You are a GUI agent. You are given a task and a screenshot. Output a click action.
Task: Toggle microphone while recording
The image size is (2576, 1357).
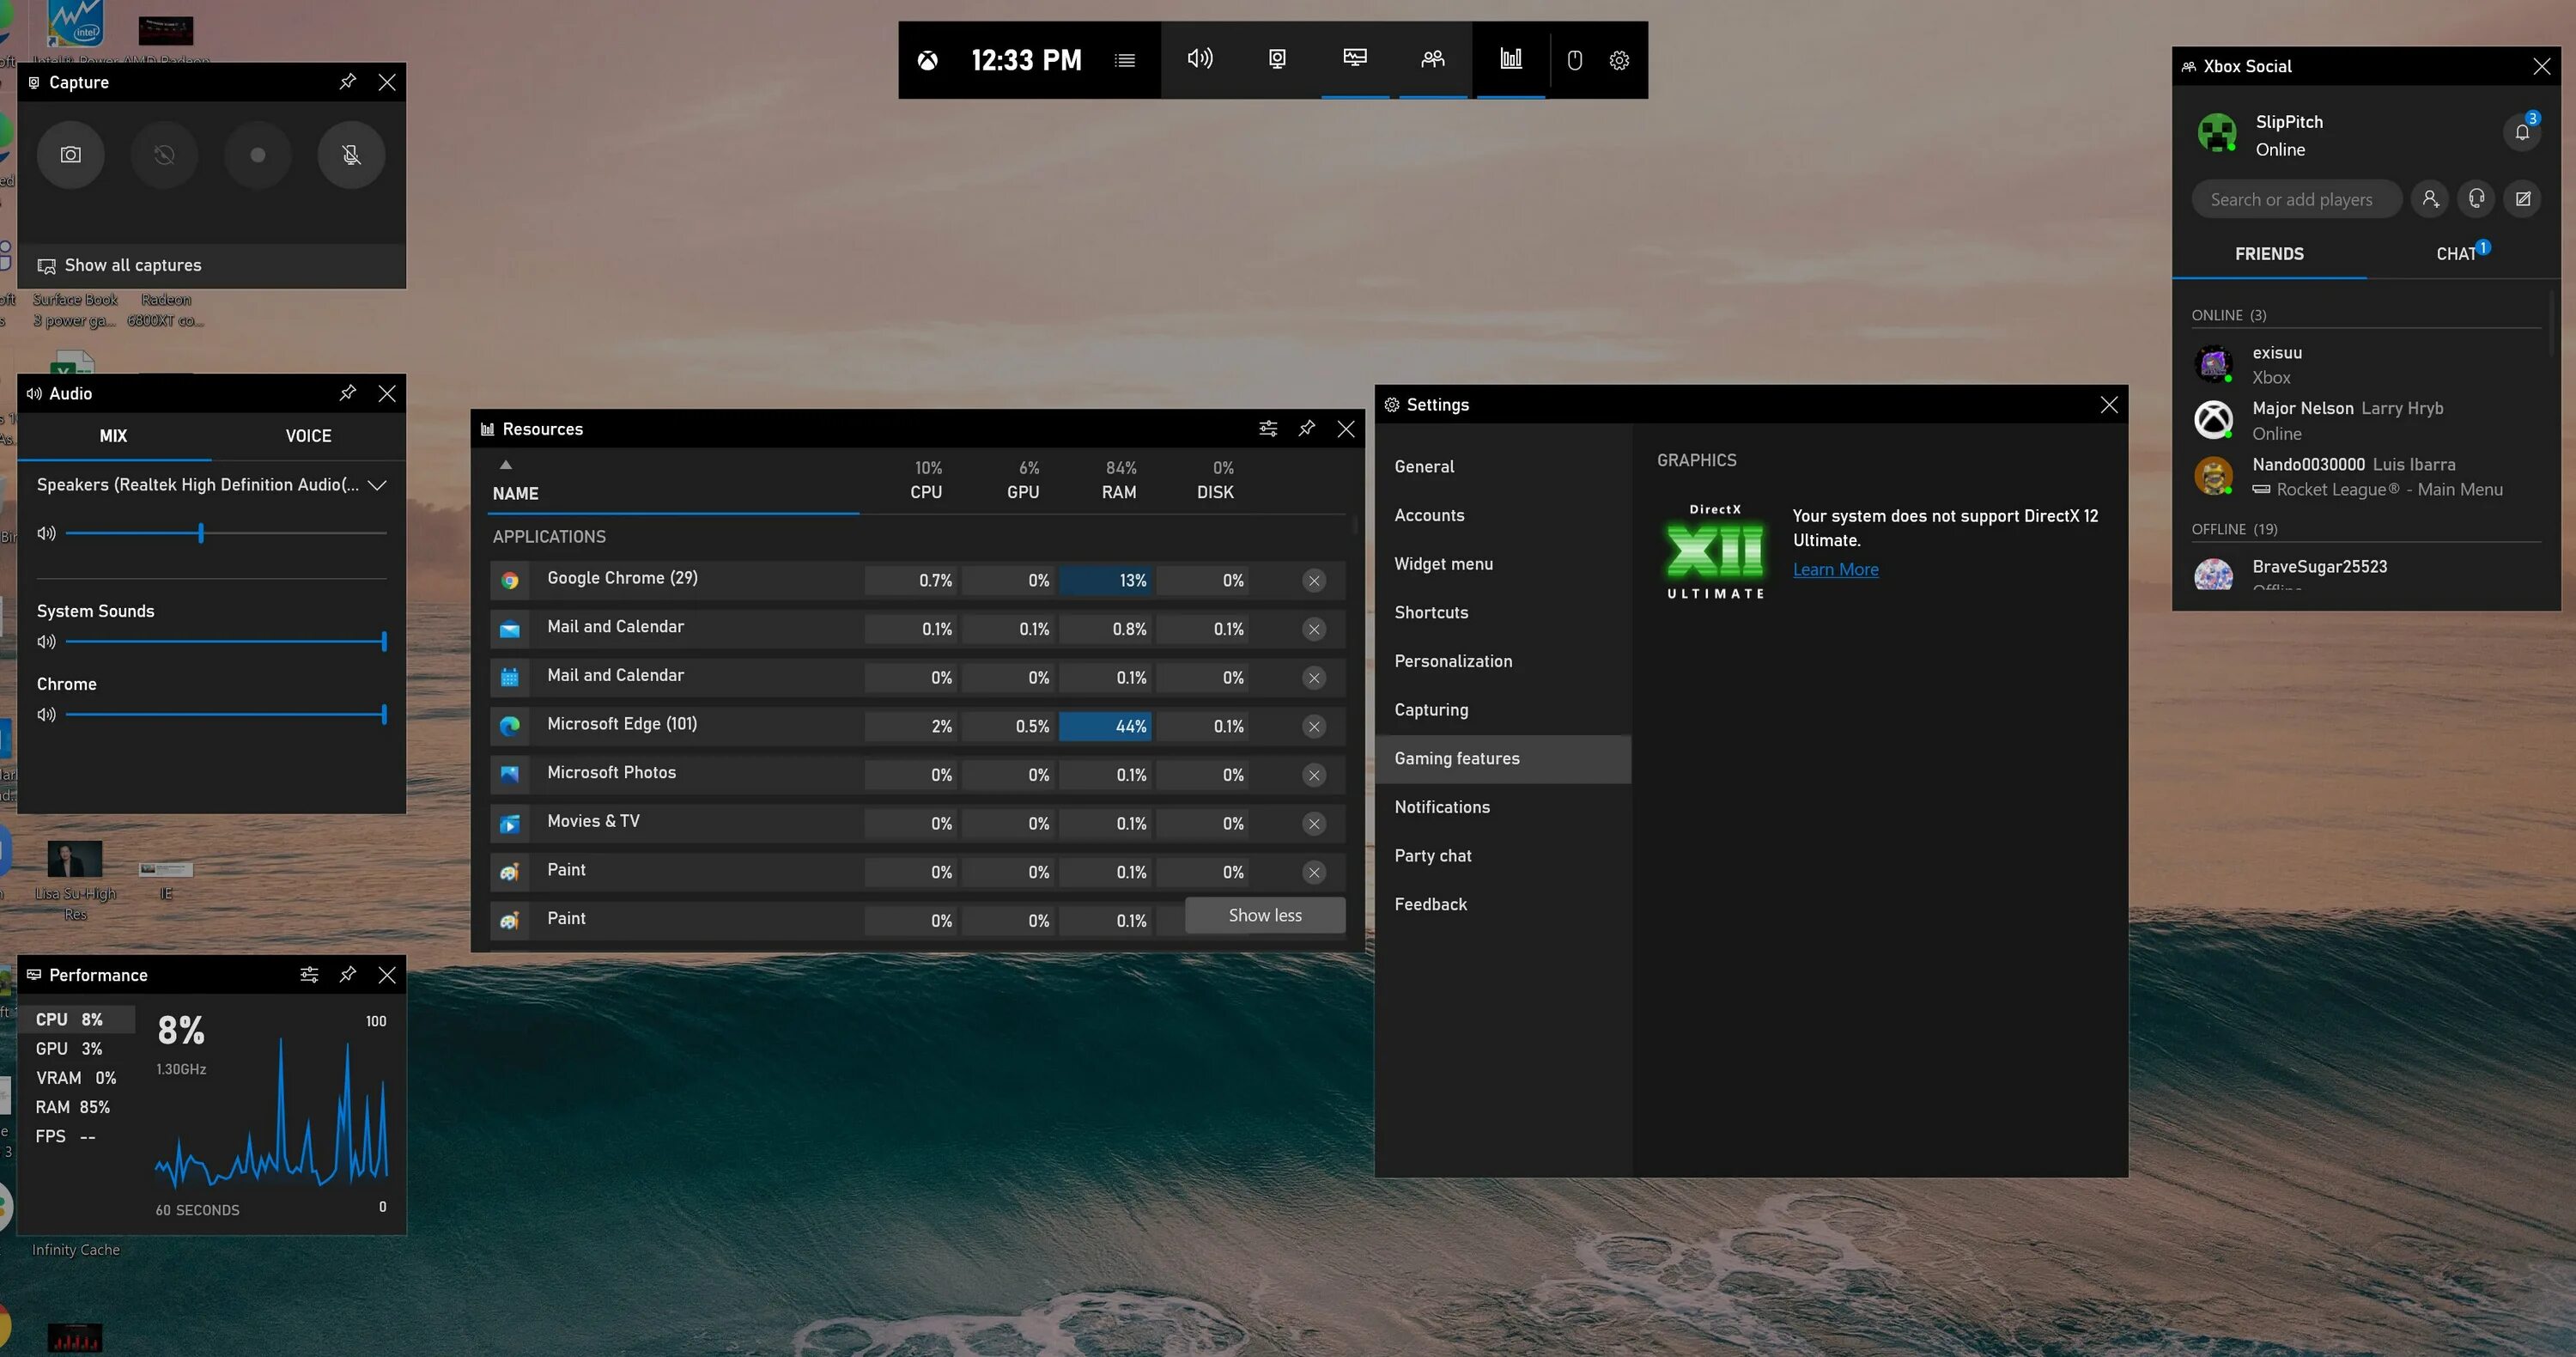[x=351, y=155]
